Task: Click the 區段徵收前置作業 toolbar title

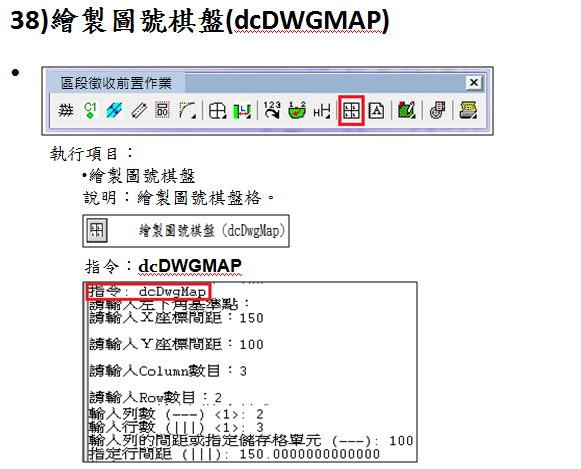Action: click(116, 83)
